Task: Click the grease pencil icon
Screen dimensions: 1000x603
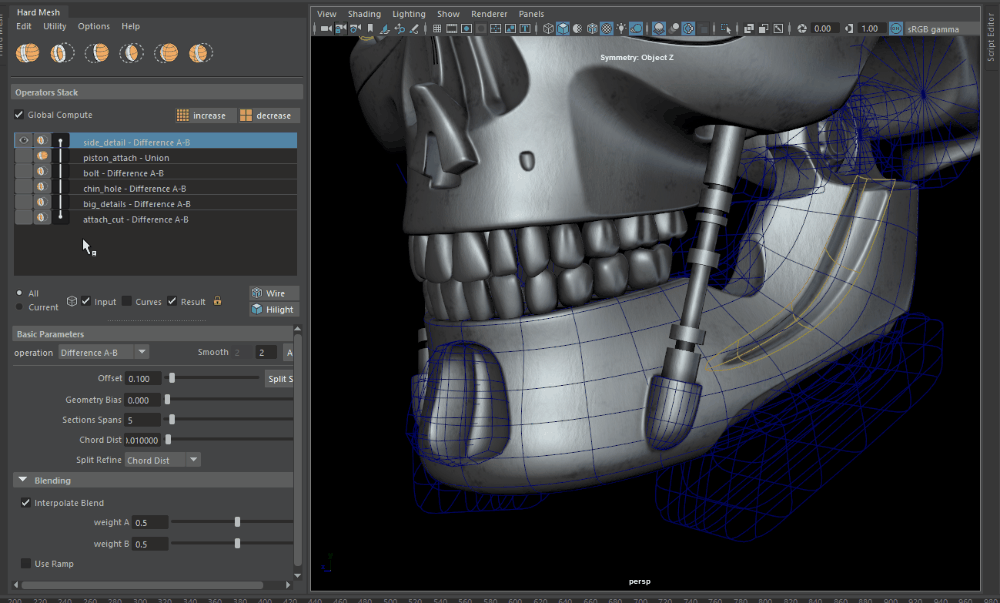Action: pos(413,29)
